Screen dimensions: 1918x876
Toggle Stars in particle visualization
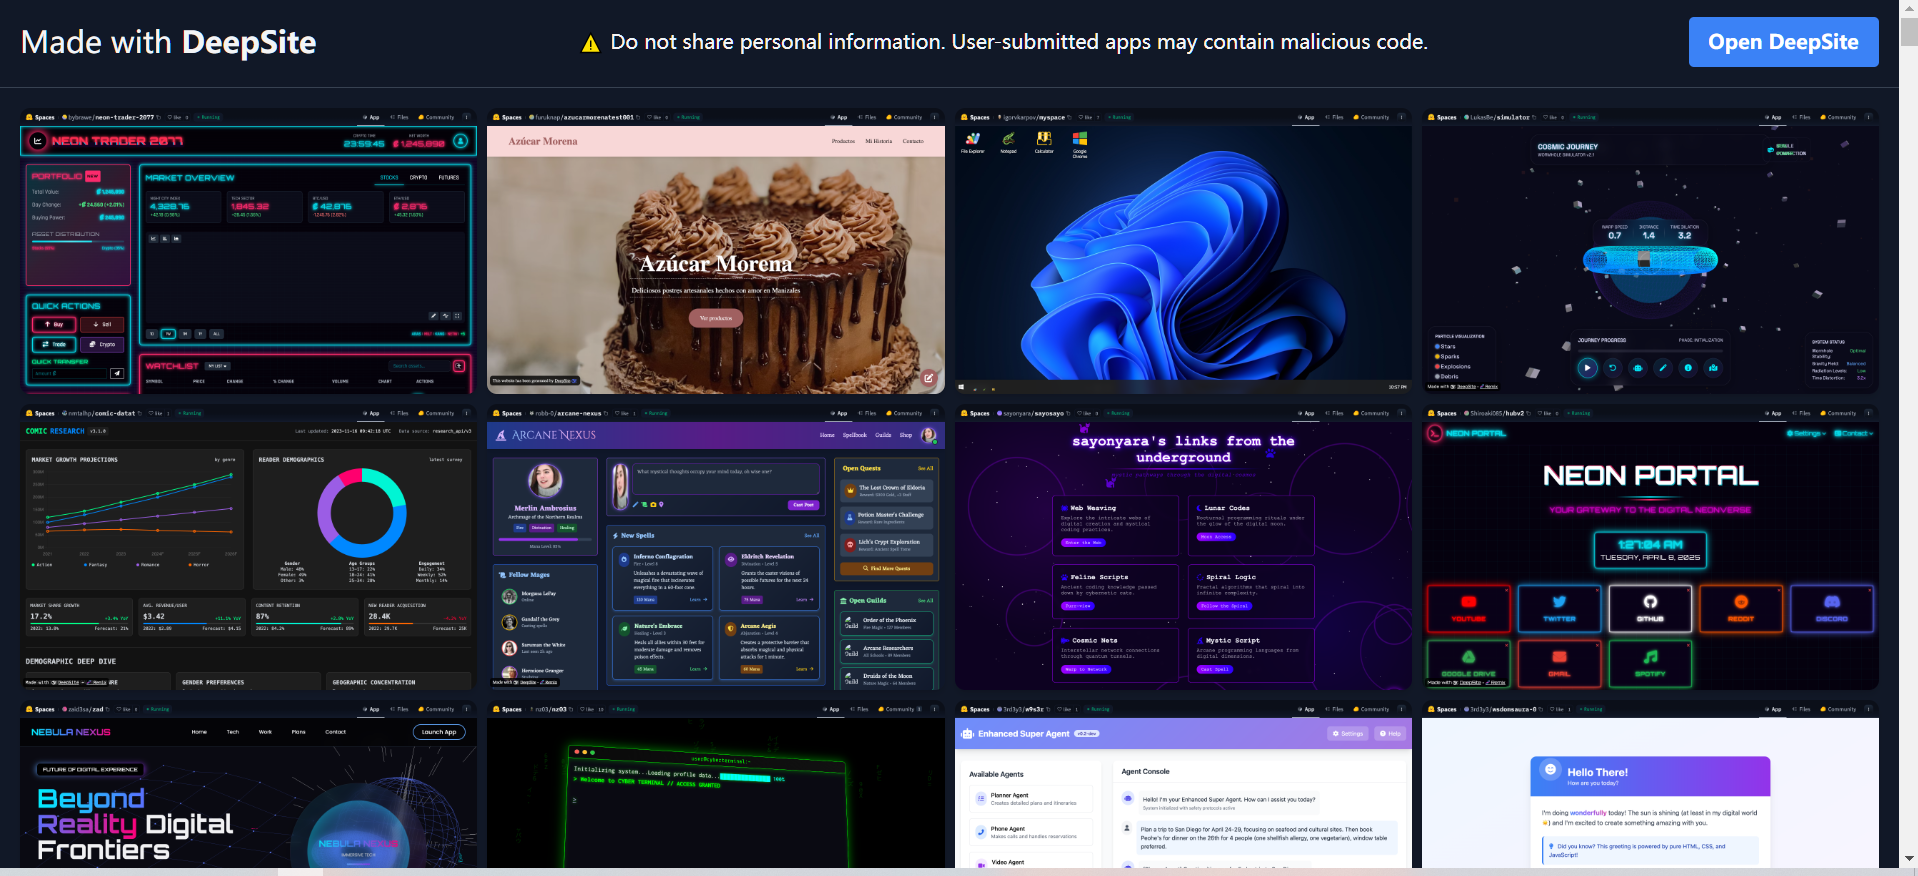[x=1445, y=346]
